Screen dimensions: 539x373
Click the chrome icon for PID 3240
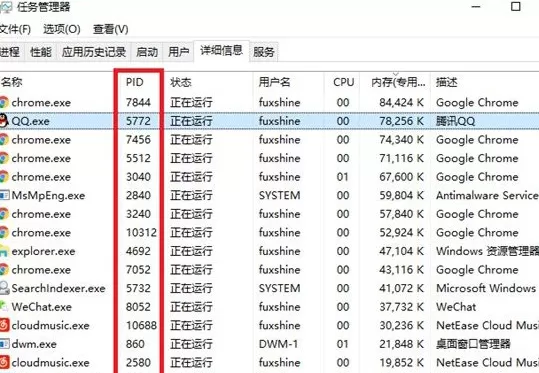(4, 214)
